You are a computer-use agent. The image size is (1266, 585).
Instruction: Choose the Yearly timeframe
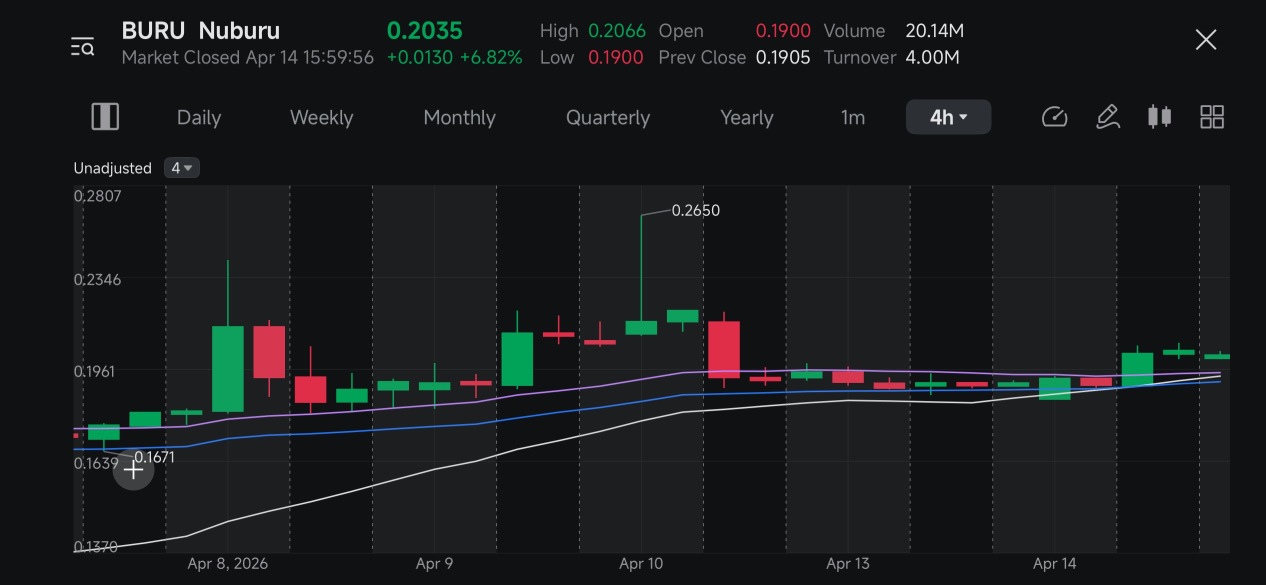pyautogui.click(x=747, y=117)
